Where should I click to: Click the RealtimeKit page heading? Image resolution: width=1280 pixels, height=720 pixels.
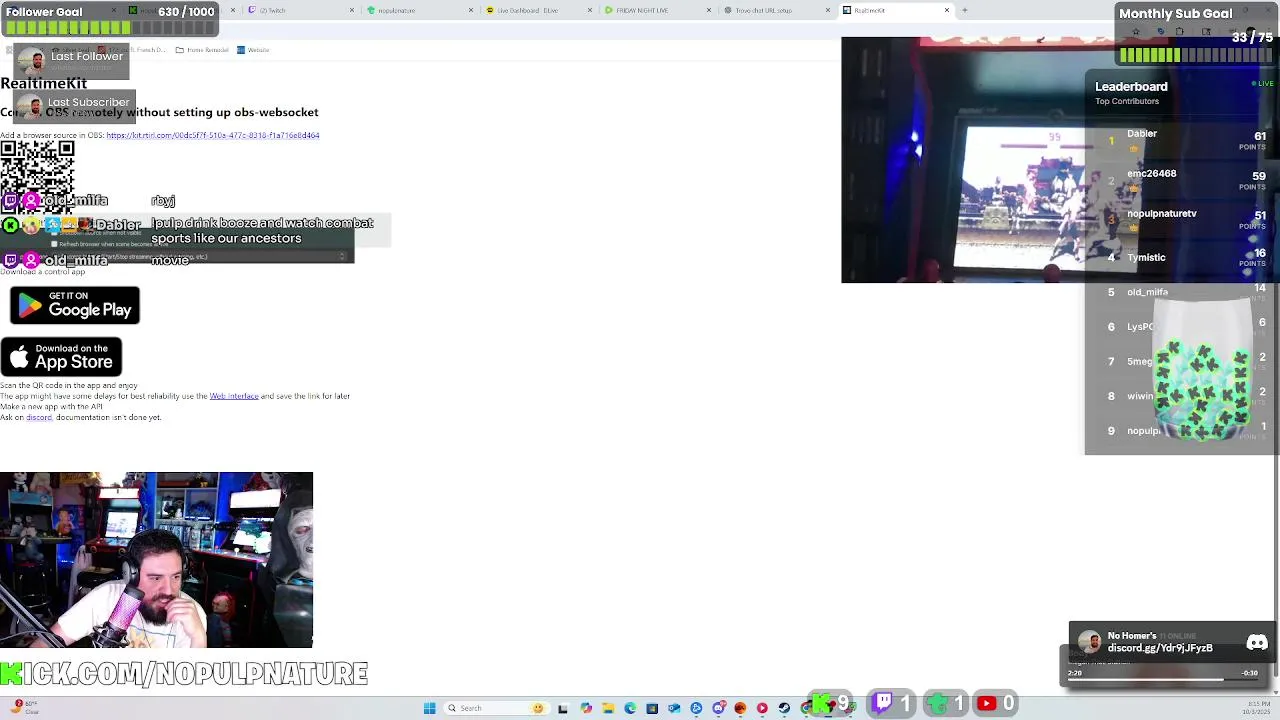coord(44,83)
